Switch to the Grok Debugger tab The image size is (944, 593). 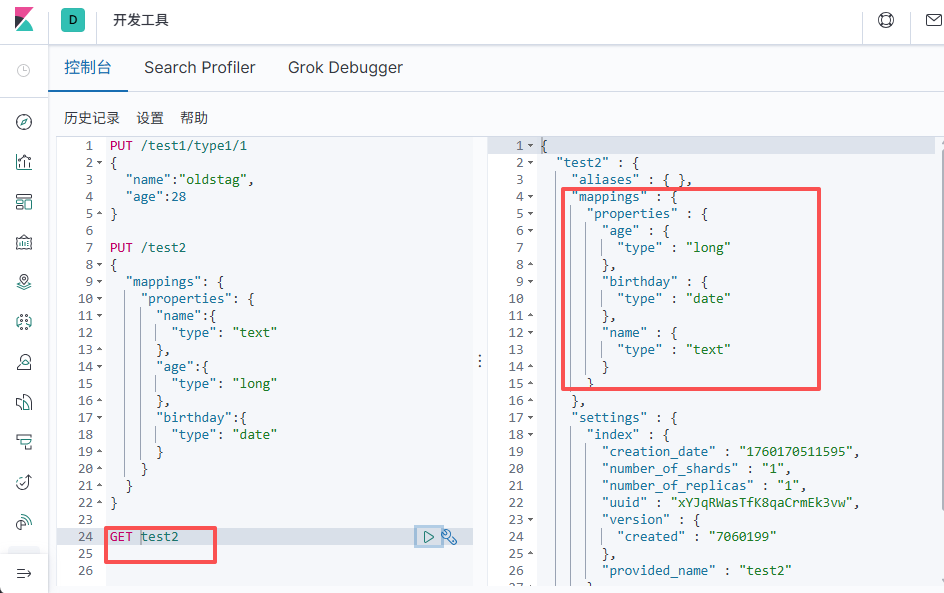coord(345,68)
